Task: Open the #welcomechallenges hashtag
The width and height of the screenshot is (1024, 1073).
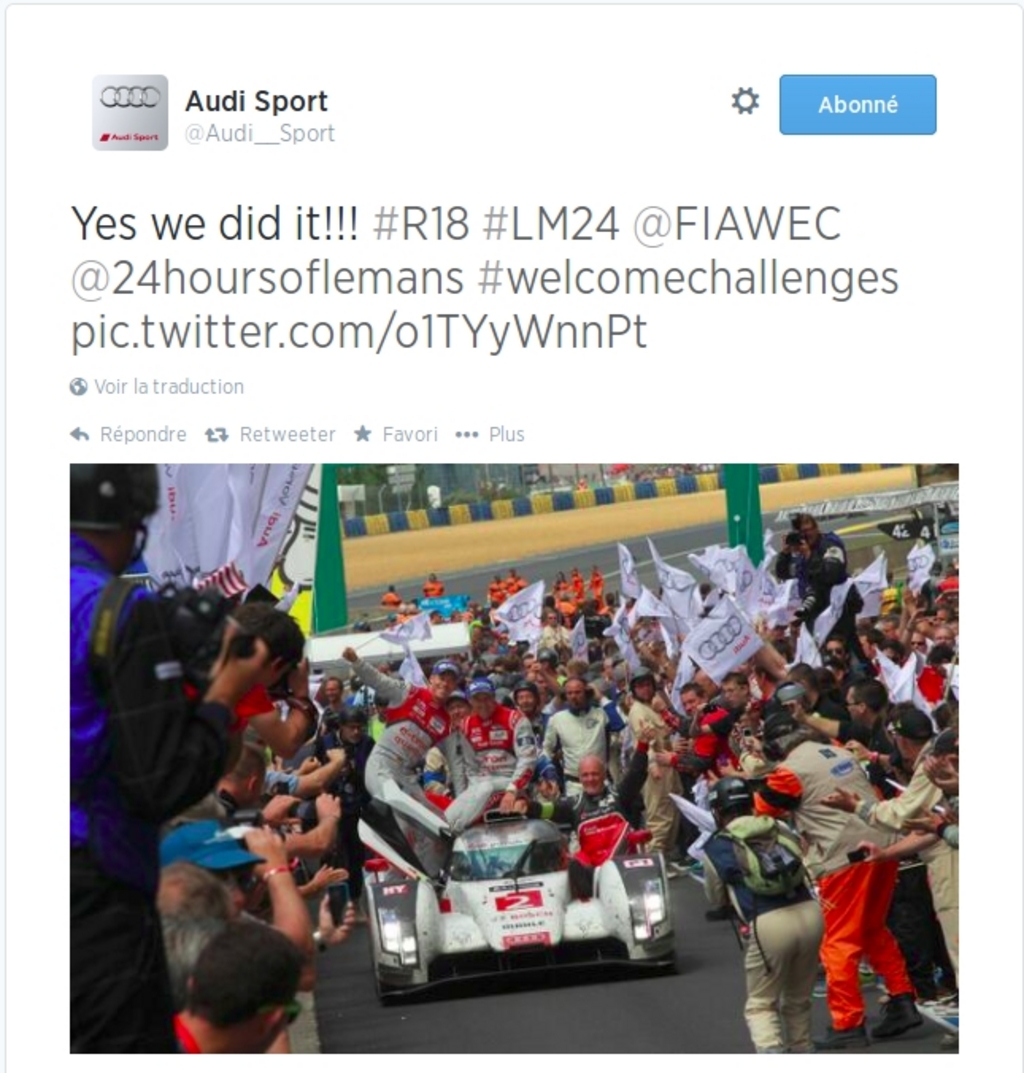Action: click(688, 279)
